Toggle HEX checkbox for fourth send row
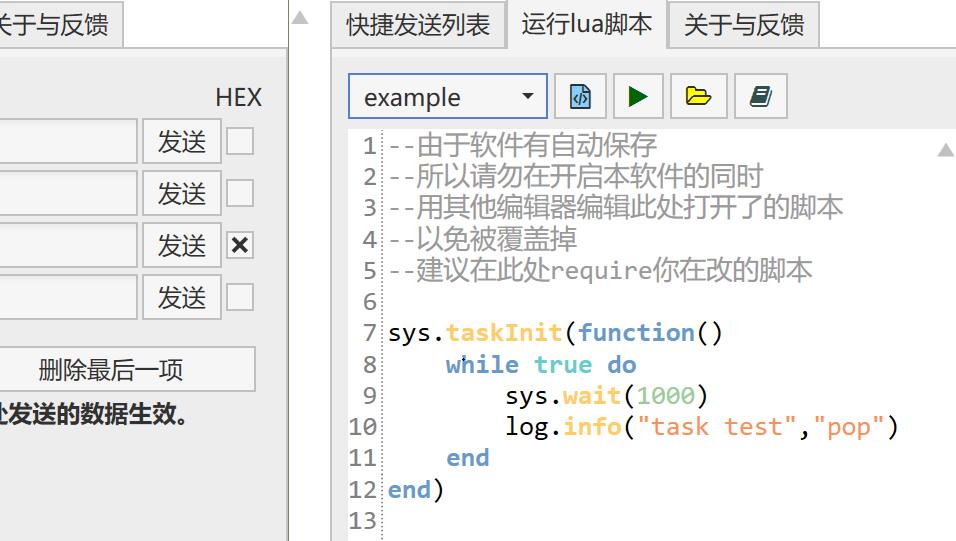 240,297
